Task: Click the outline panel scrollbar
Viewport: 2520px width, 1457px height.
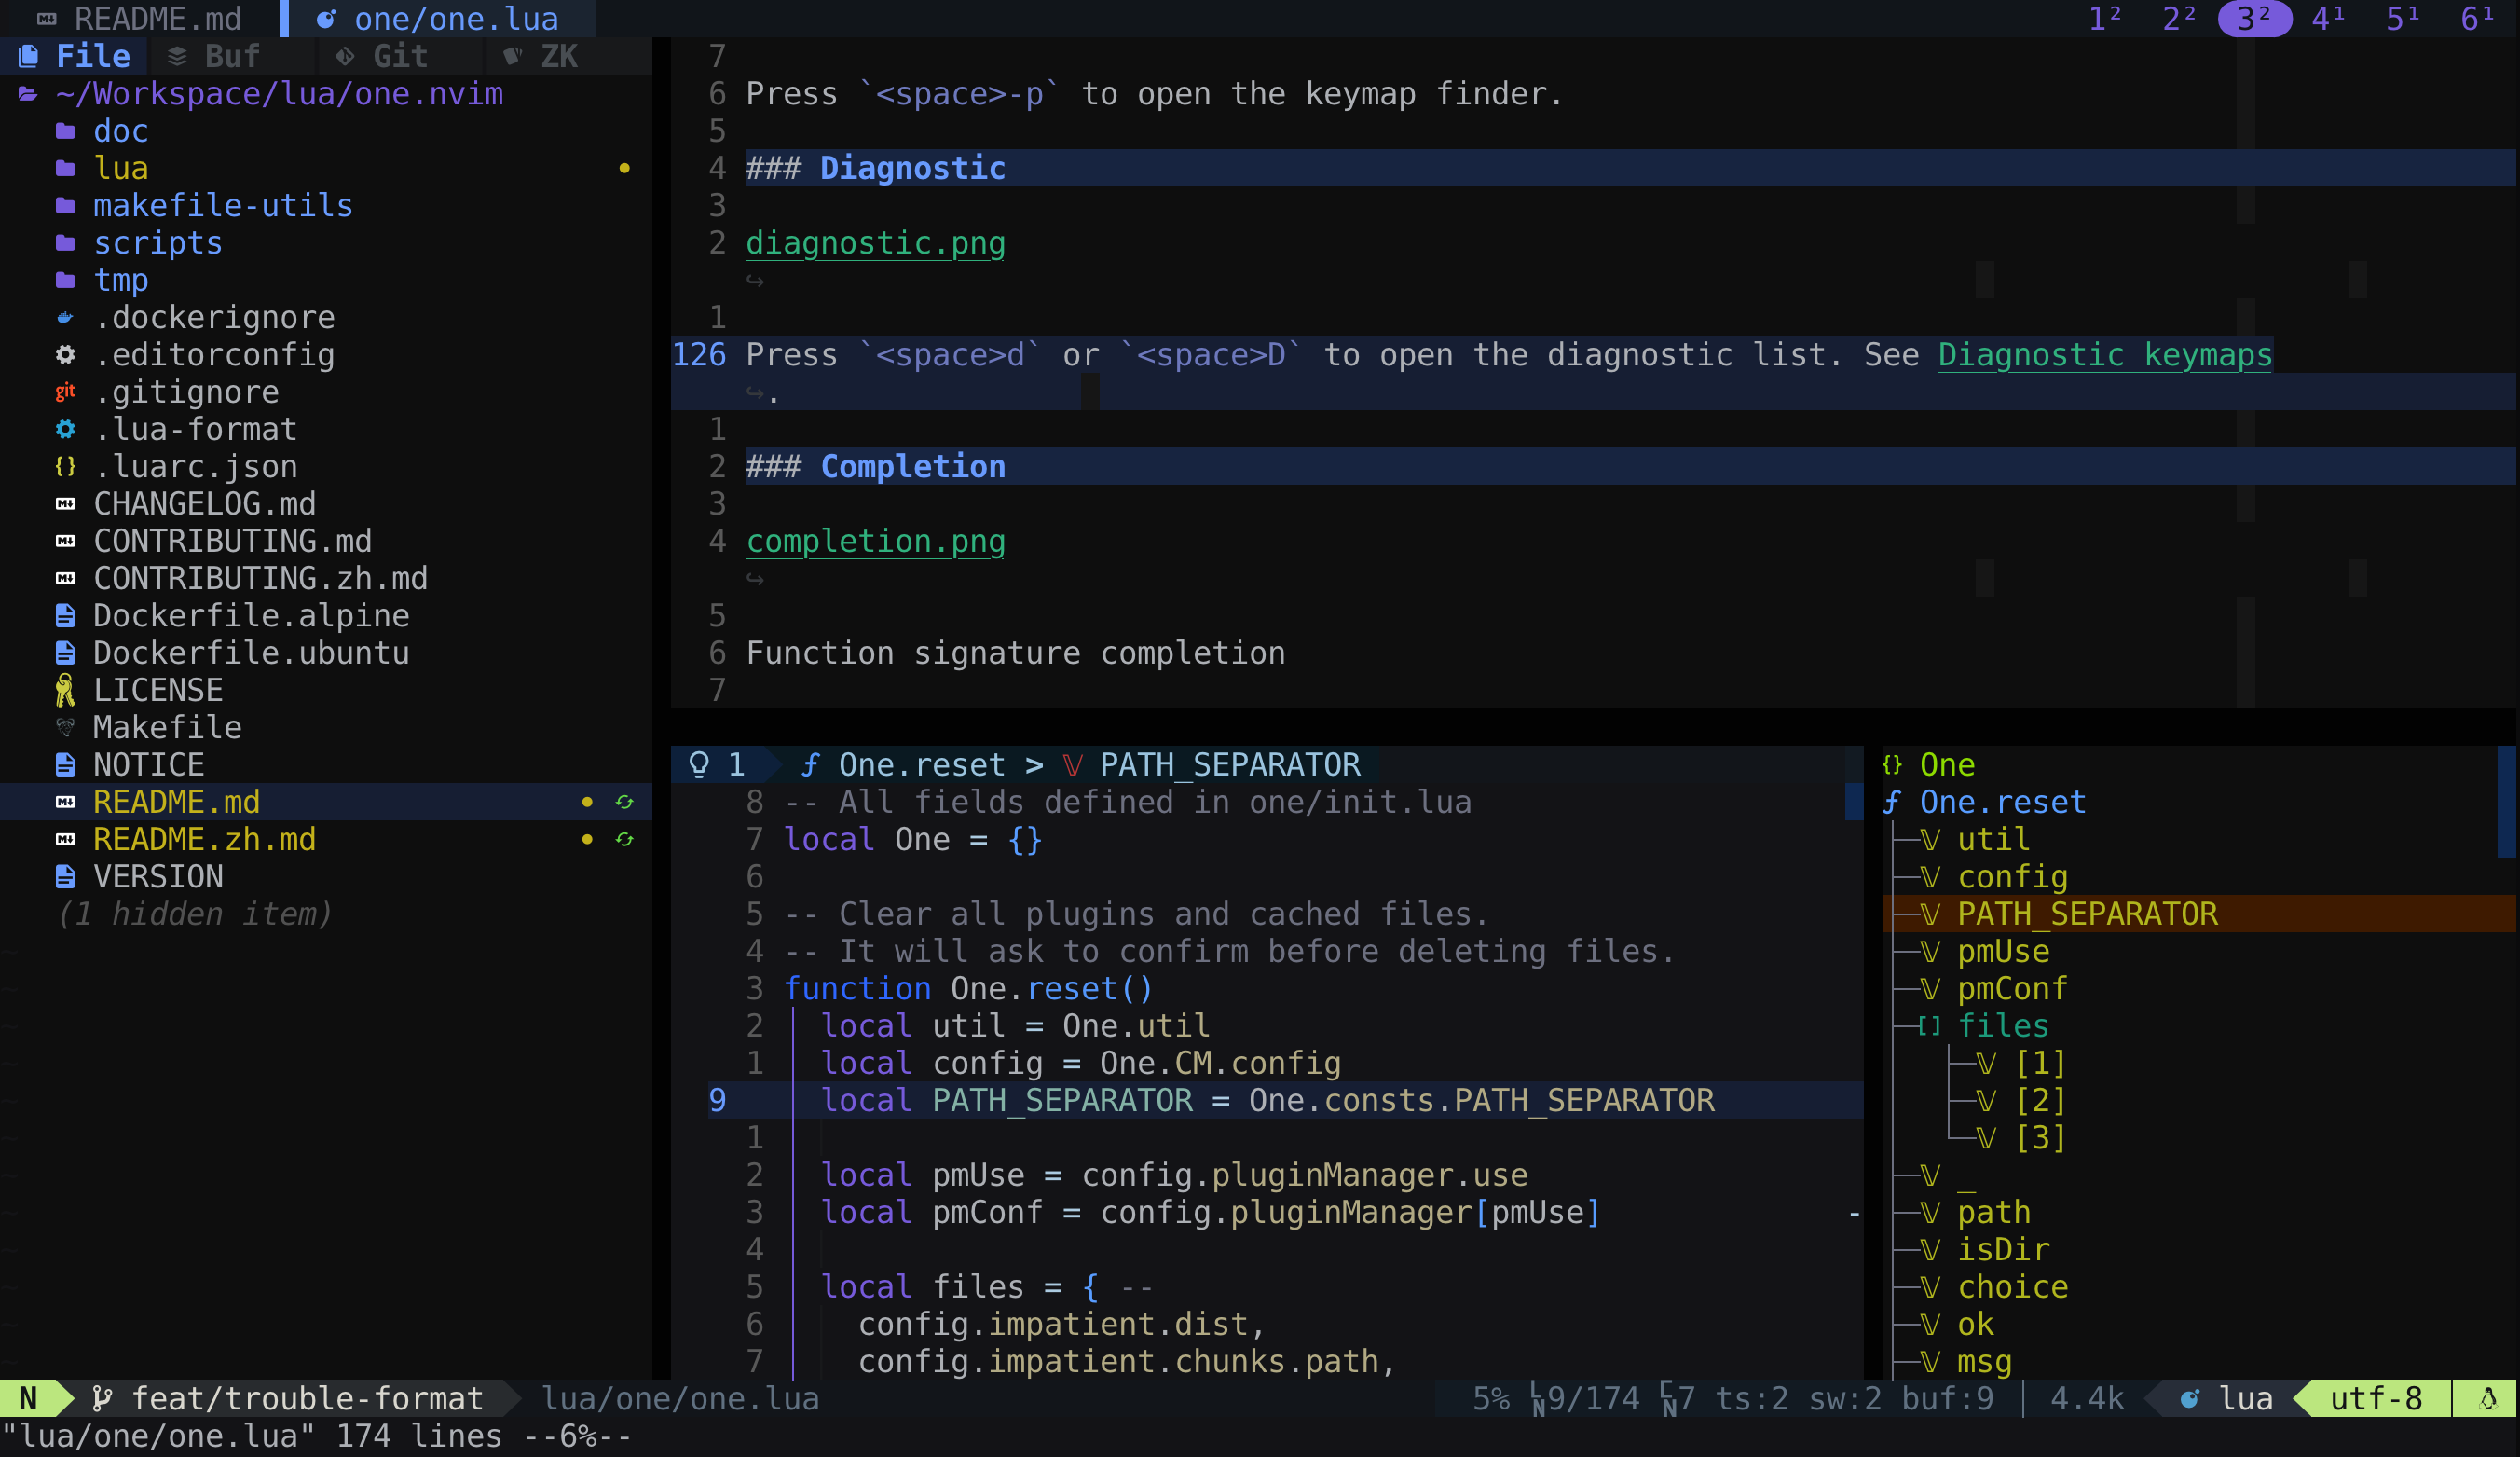Action: tap(2506, 802)
